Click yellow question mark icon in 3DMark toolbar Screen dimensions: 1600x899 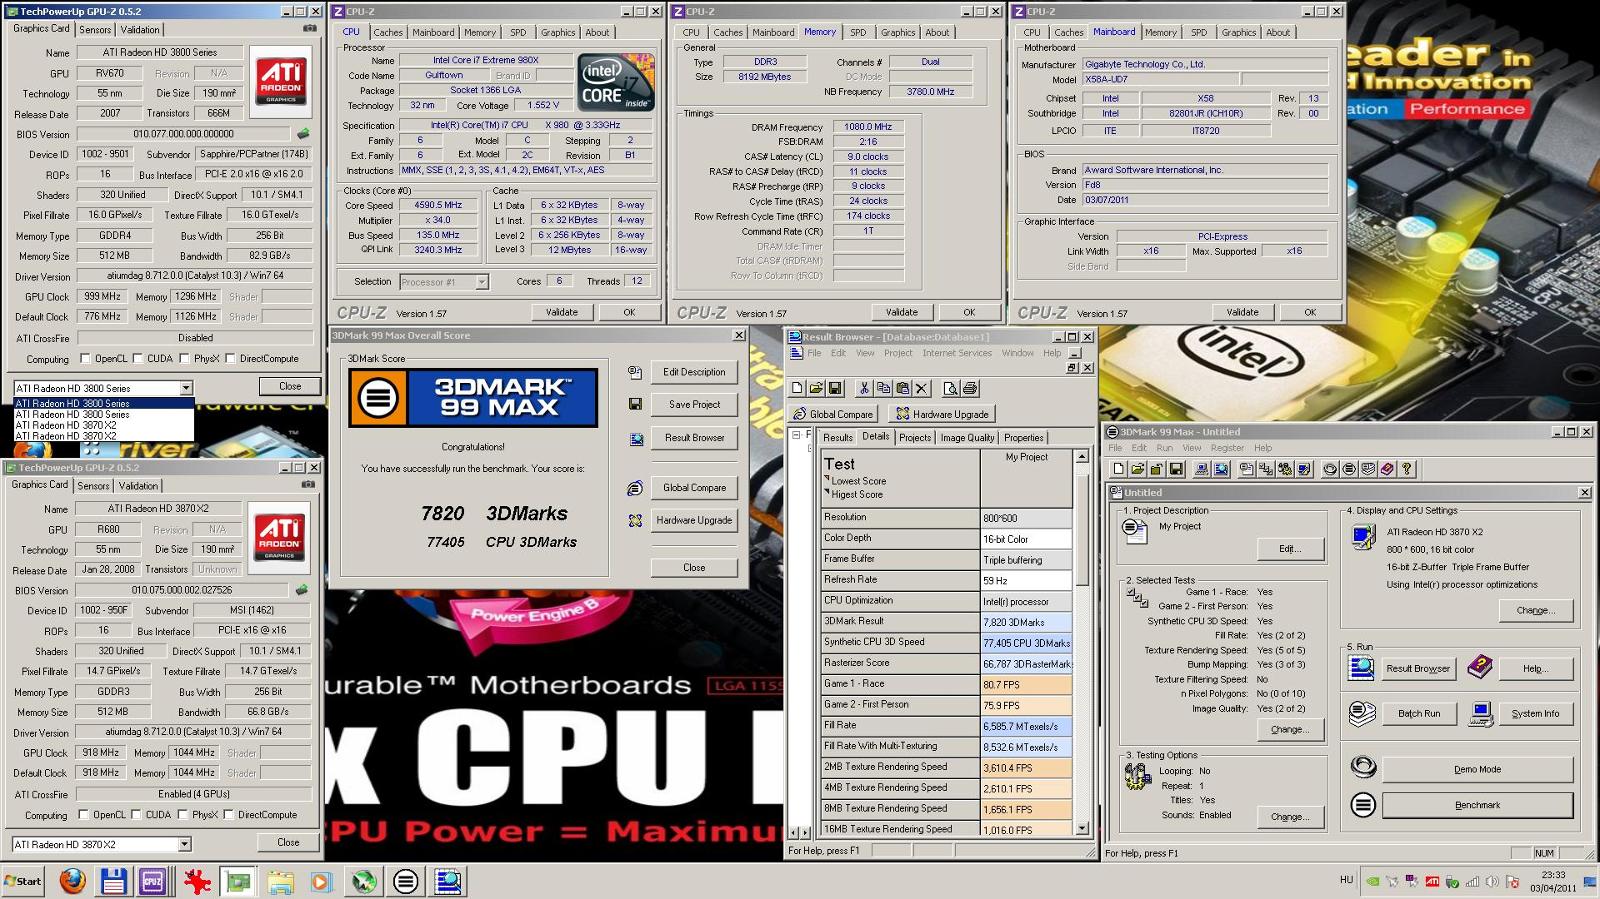1406,469
